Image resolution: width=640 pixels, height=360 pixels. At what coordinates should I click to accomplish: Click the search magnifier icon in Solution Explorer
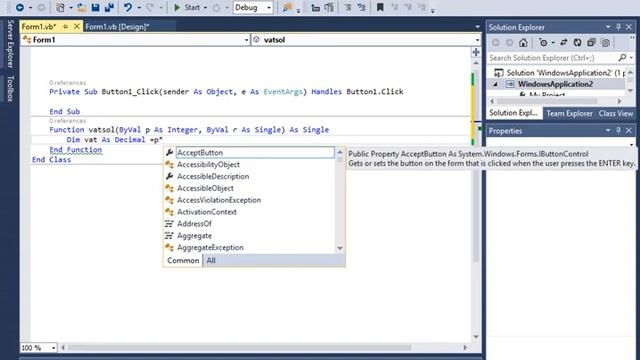(x=622, y=58)
